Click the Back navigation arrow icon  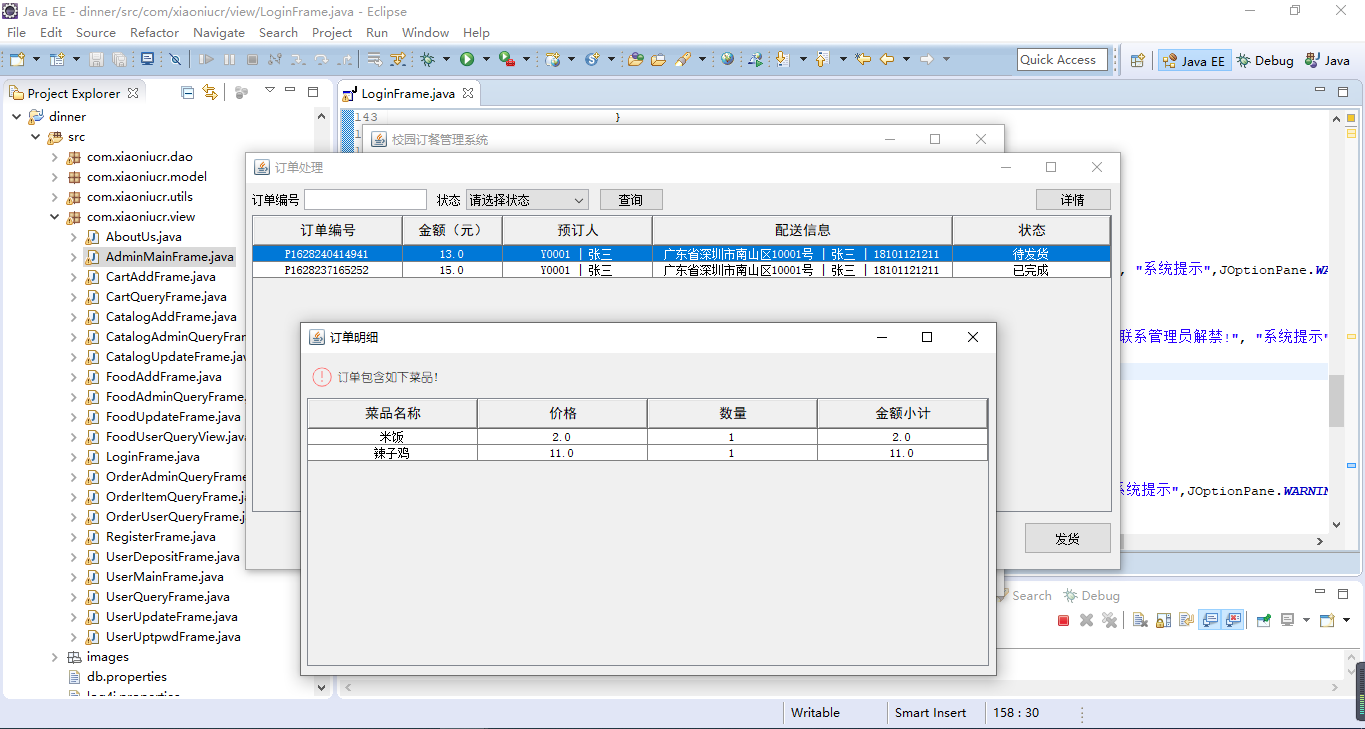pos(887,60)
